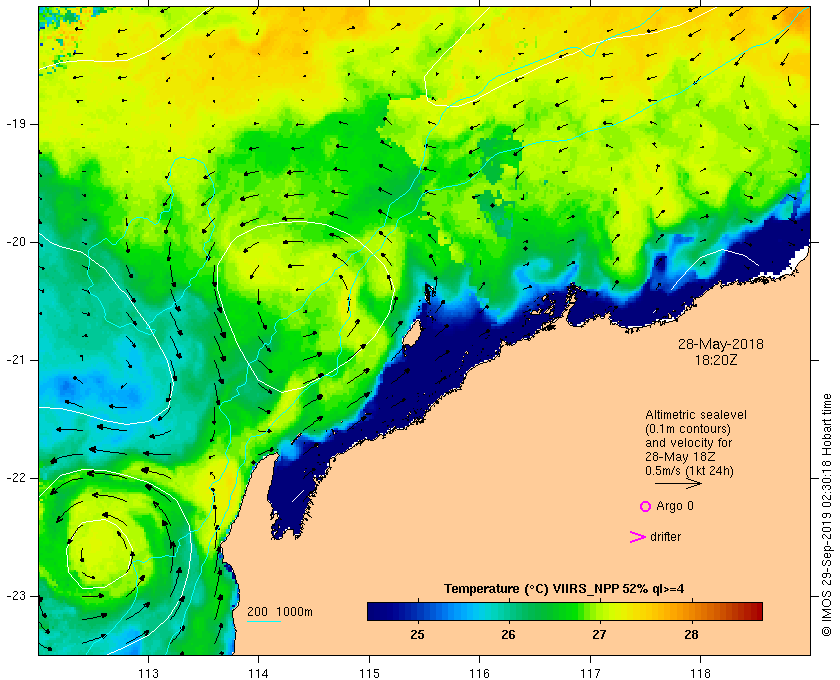Click the latitude axis label -20
Screen dimensions: 840x680
coord(15,242)
